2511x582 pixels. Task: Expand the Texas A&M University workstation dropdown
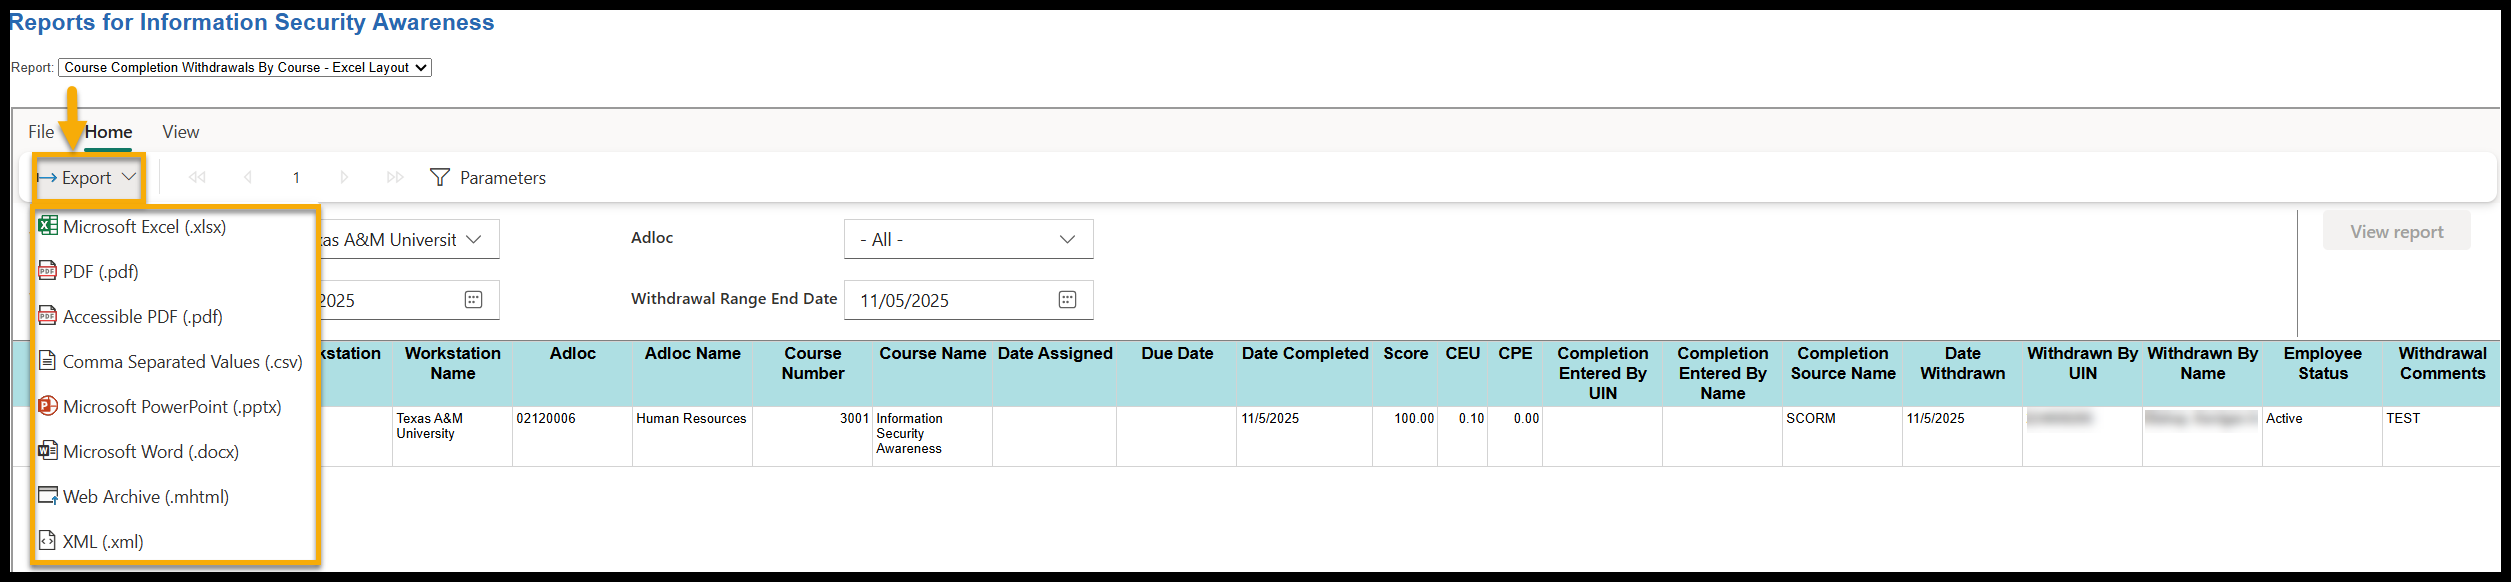[473, 240]
